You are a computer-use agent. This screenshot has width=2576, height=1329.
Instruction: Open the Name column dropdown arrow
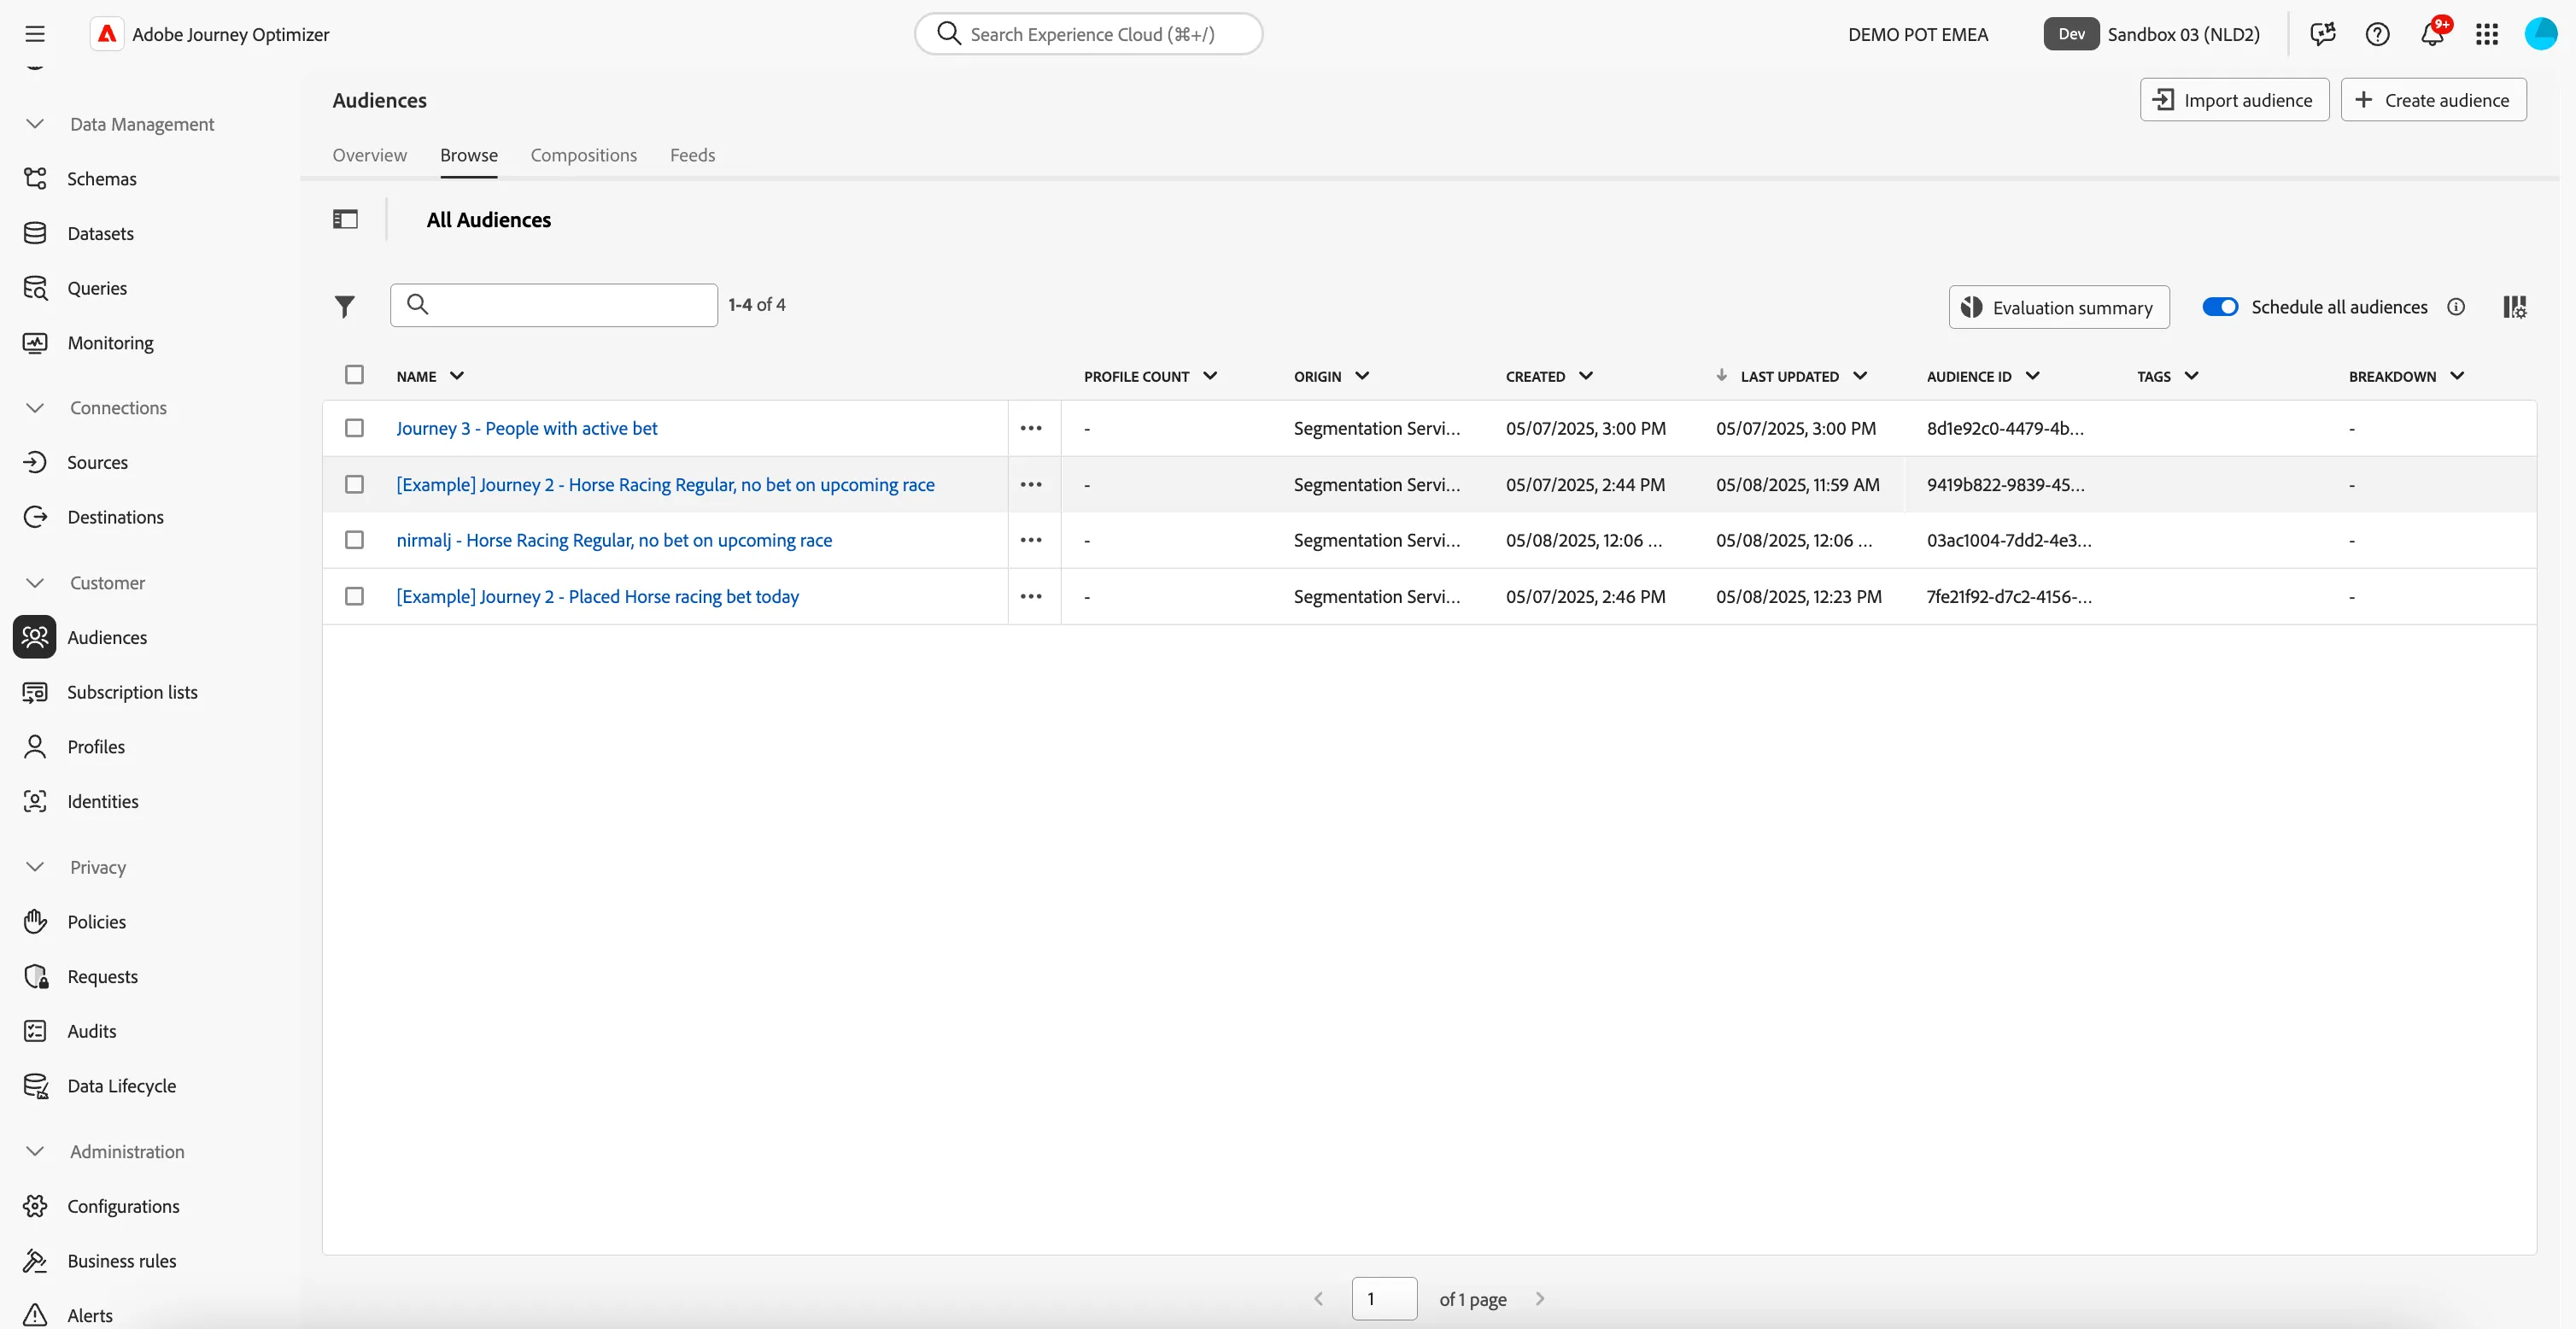click(457, 376)
